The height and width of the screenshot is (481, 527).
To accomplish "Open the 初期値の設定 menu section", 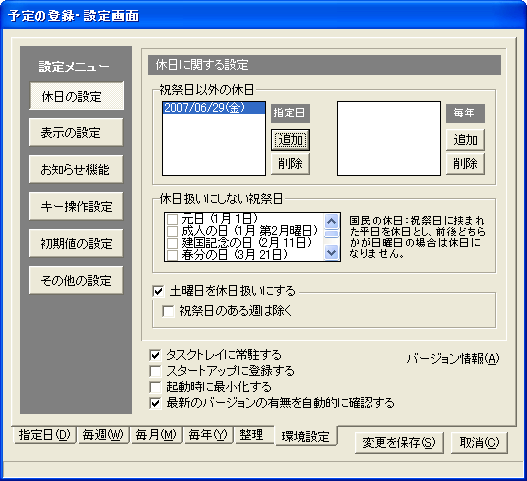I will (x=76, y=243).
